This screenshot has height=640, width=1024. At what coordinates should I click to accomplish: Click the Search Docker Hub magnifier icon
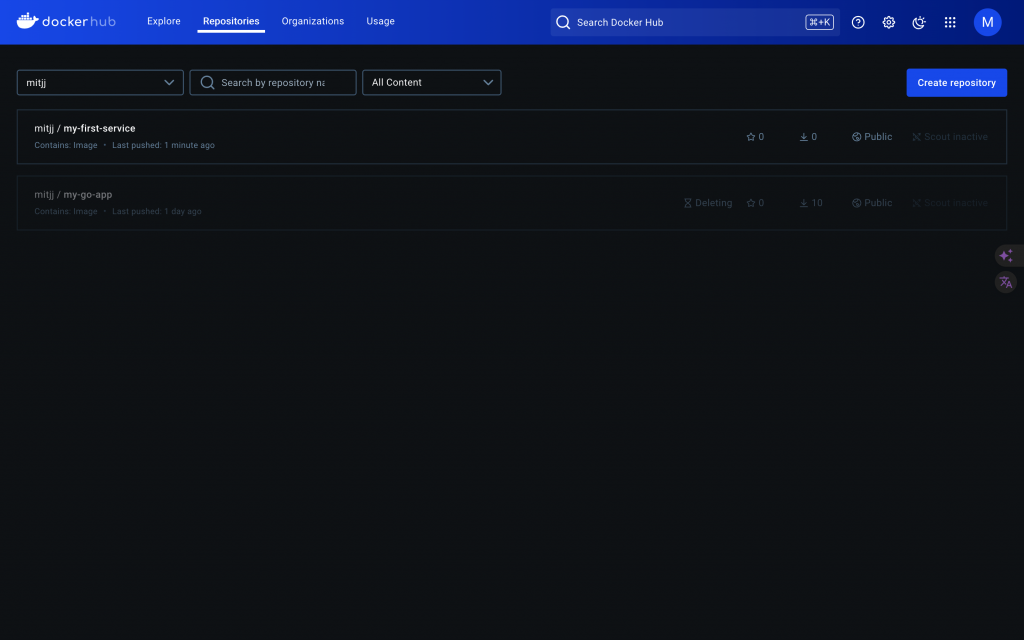563,22
